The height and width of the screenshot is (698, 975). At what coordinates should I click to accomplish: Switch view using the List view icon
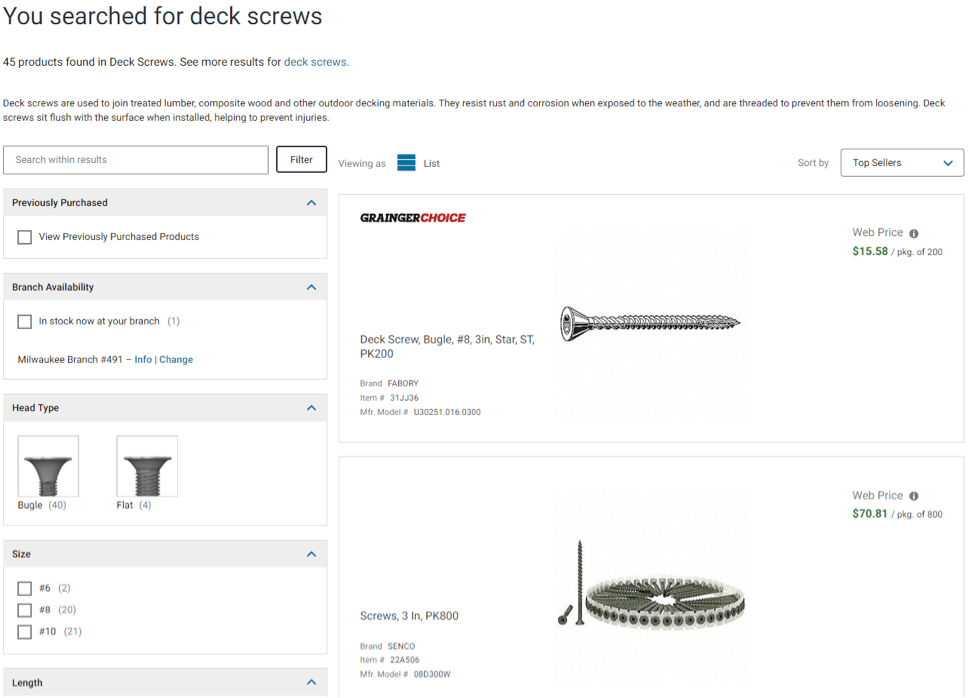pos(406,163)
